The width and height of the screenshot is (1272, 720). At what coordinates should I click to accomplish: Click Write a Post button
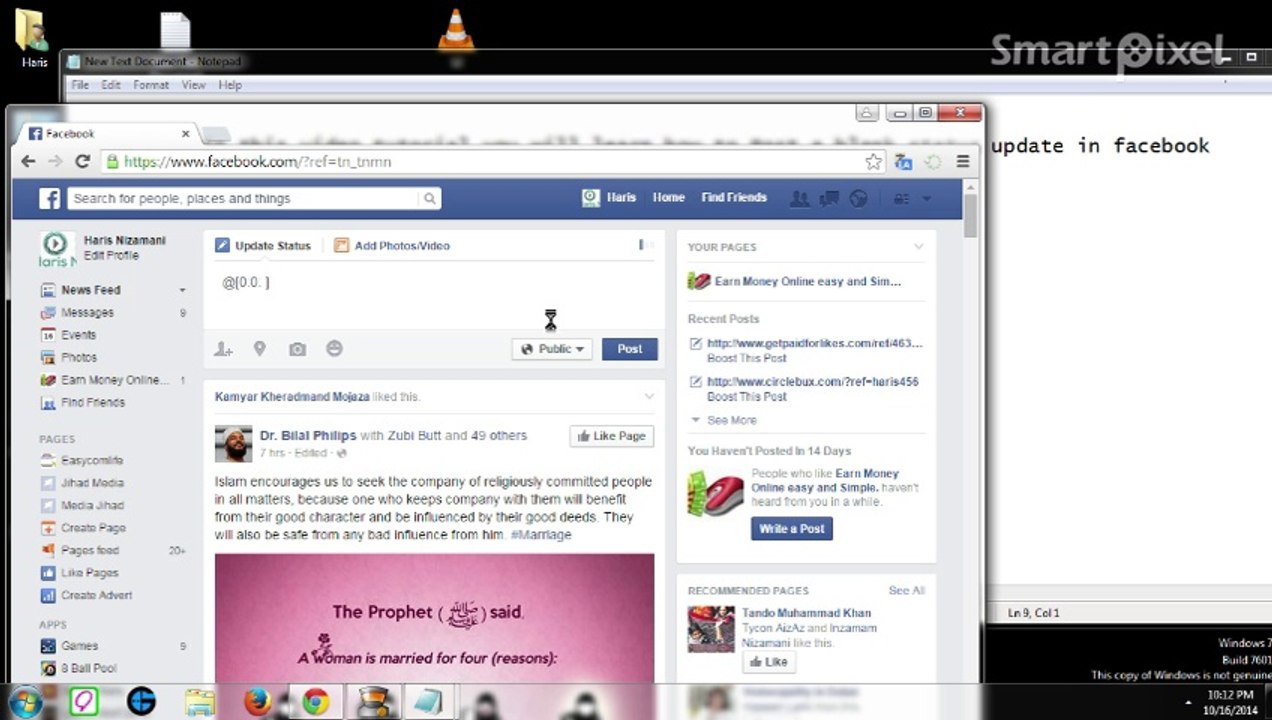click(792, 528)
